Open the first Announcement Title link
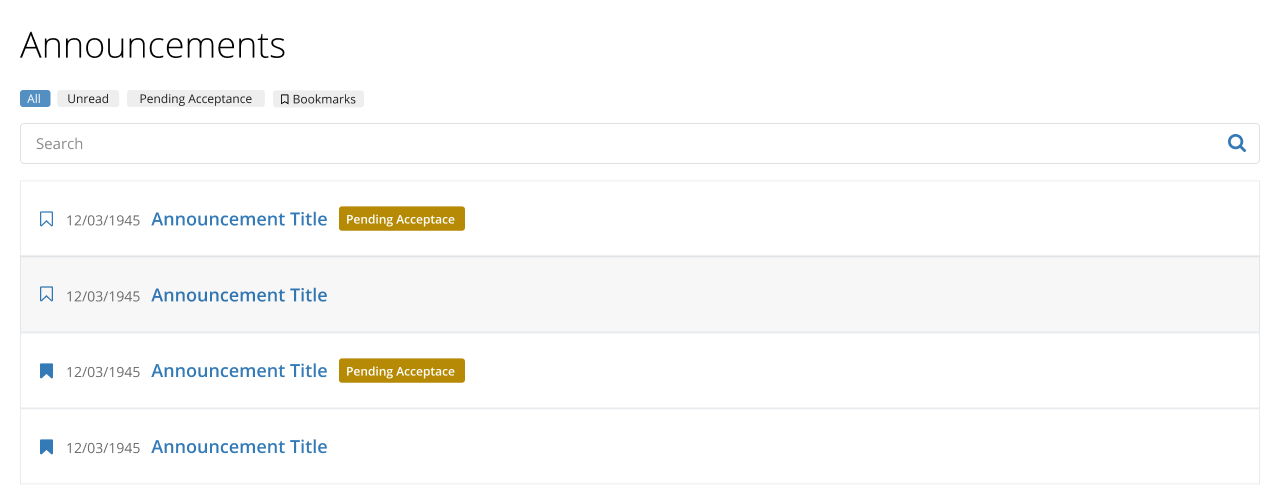 tap(239, 219)
